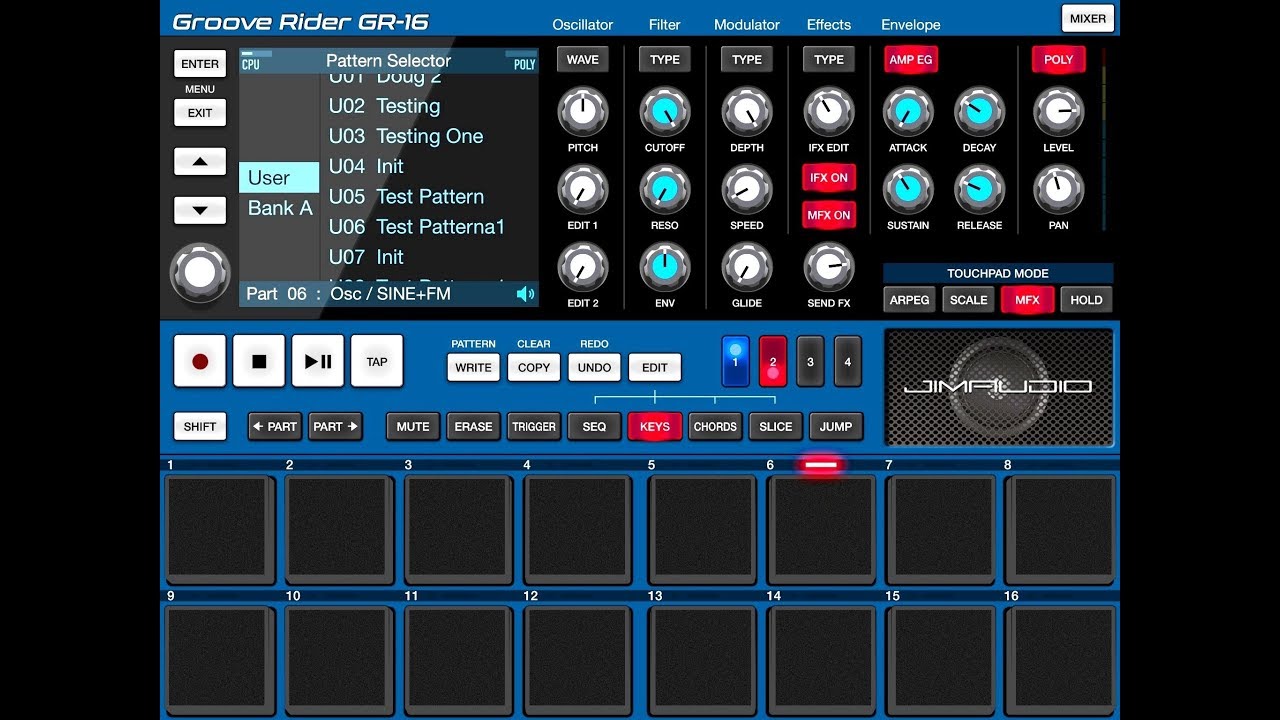Select bar button 2
Viewport: 1280px width, 720px height.
[x=773, y=361]
